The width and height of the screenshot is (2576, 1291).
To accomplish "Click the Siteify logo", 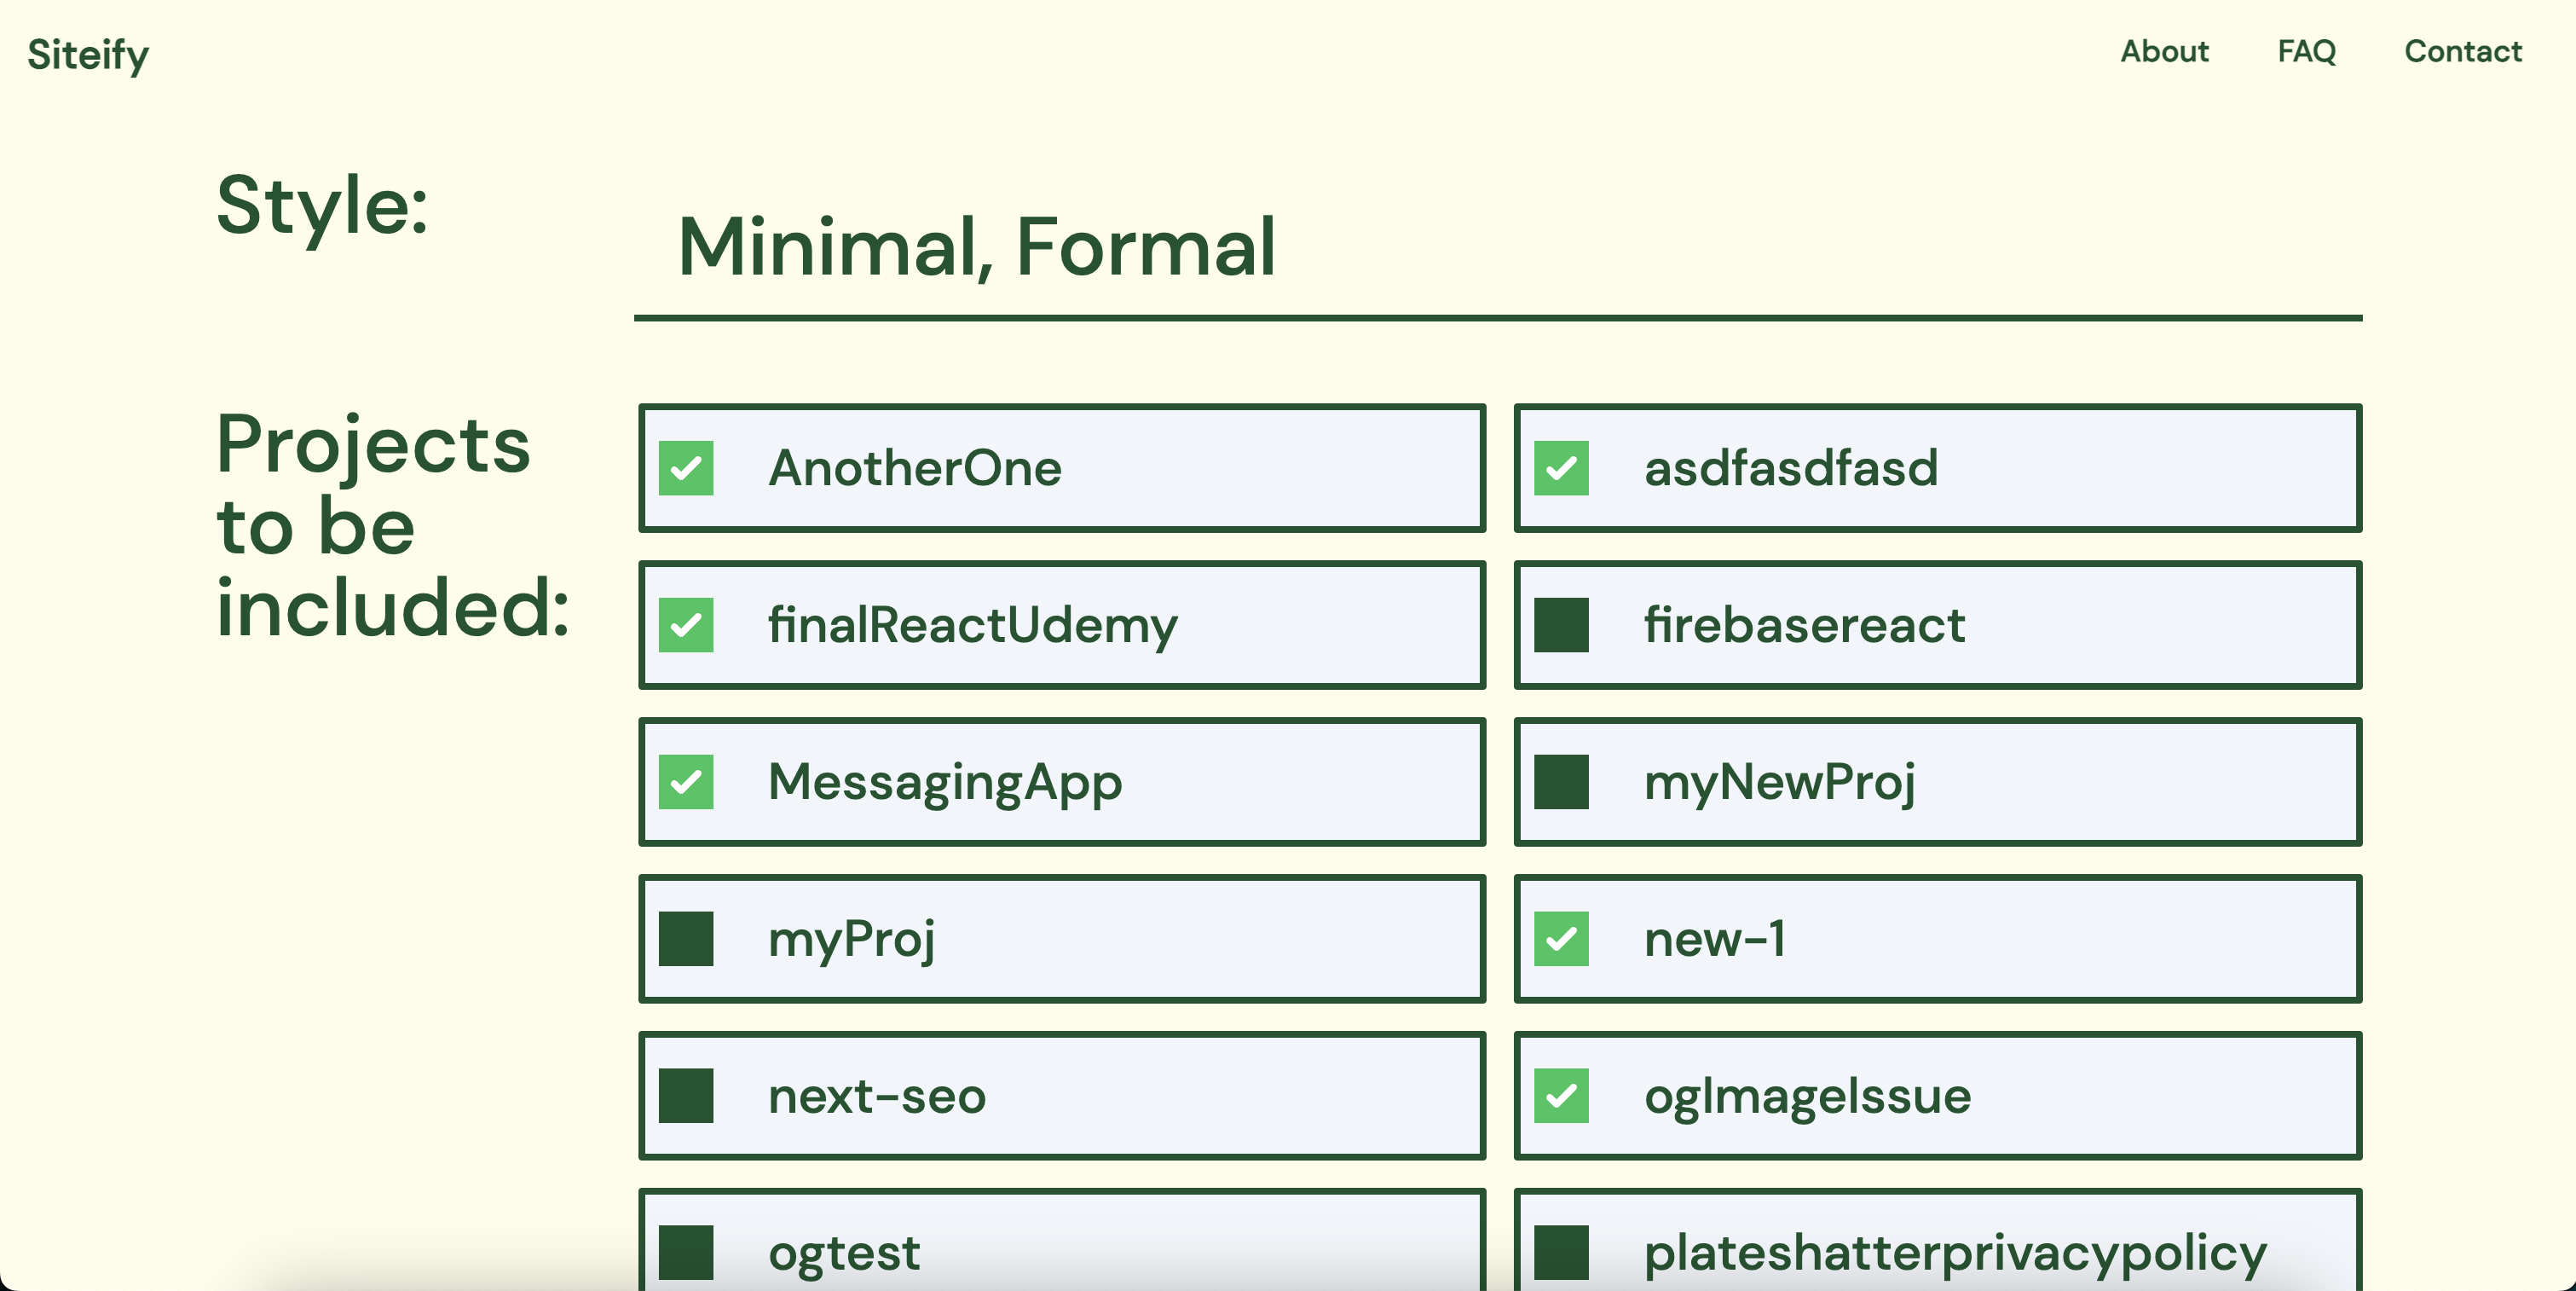I will point(88,54).
